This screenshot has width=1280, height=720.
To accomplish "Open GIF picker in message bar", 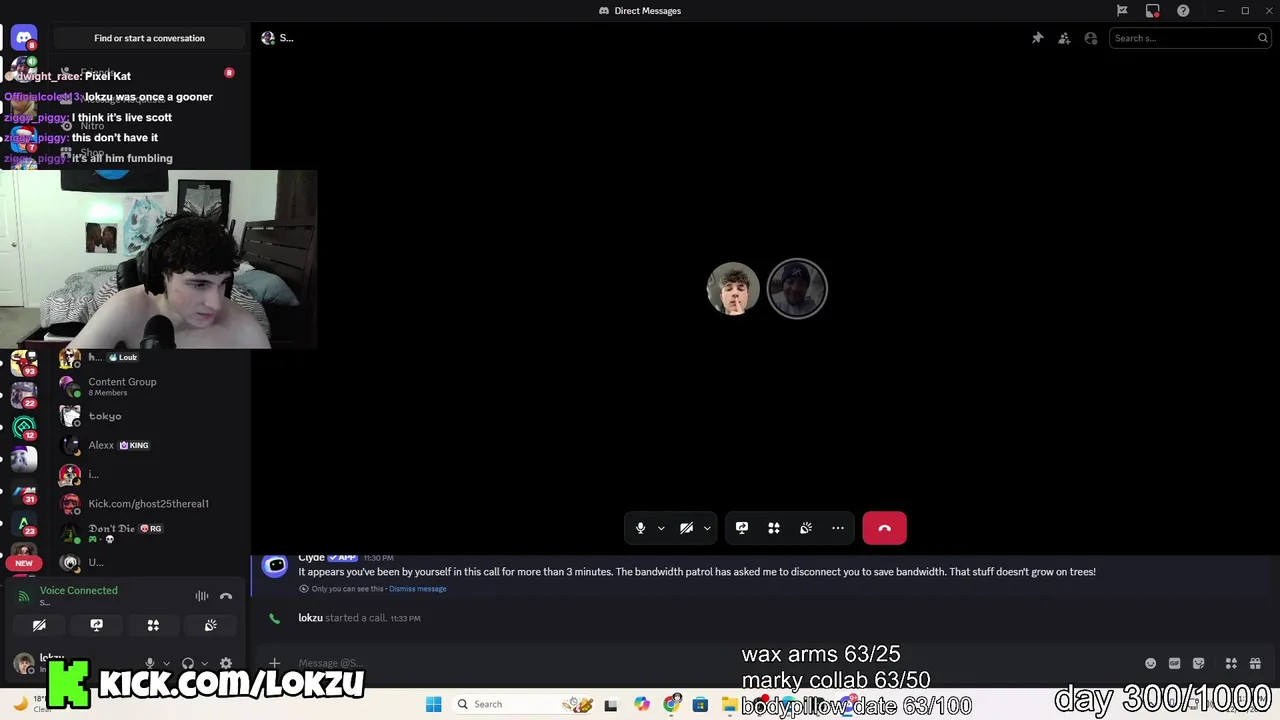I will click(1175, 663).
